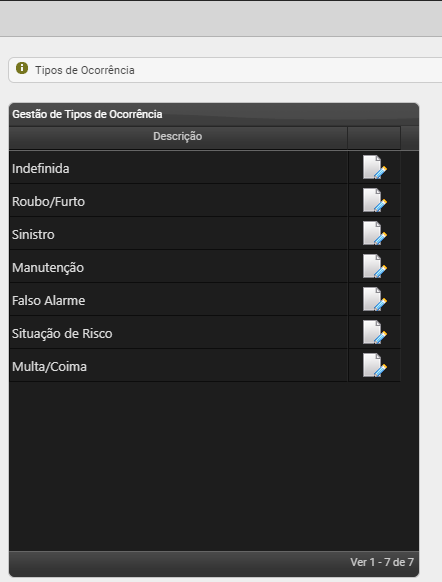This screenshot has width=442, height=582.
Task: Edit the Falso Alarme entry
Action: 374,300
